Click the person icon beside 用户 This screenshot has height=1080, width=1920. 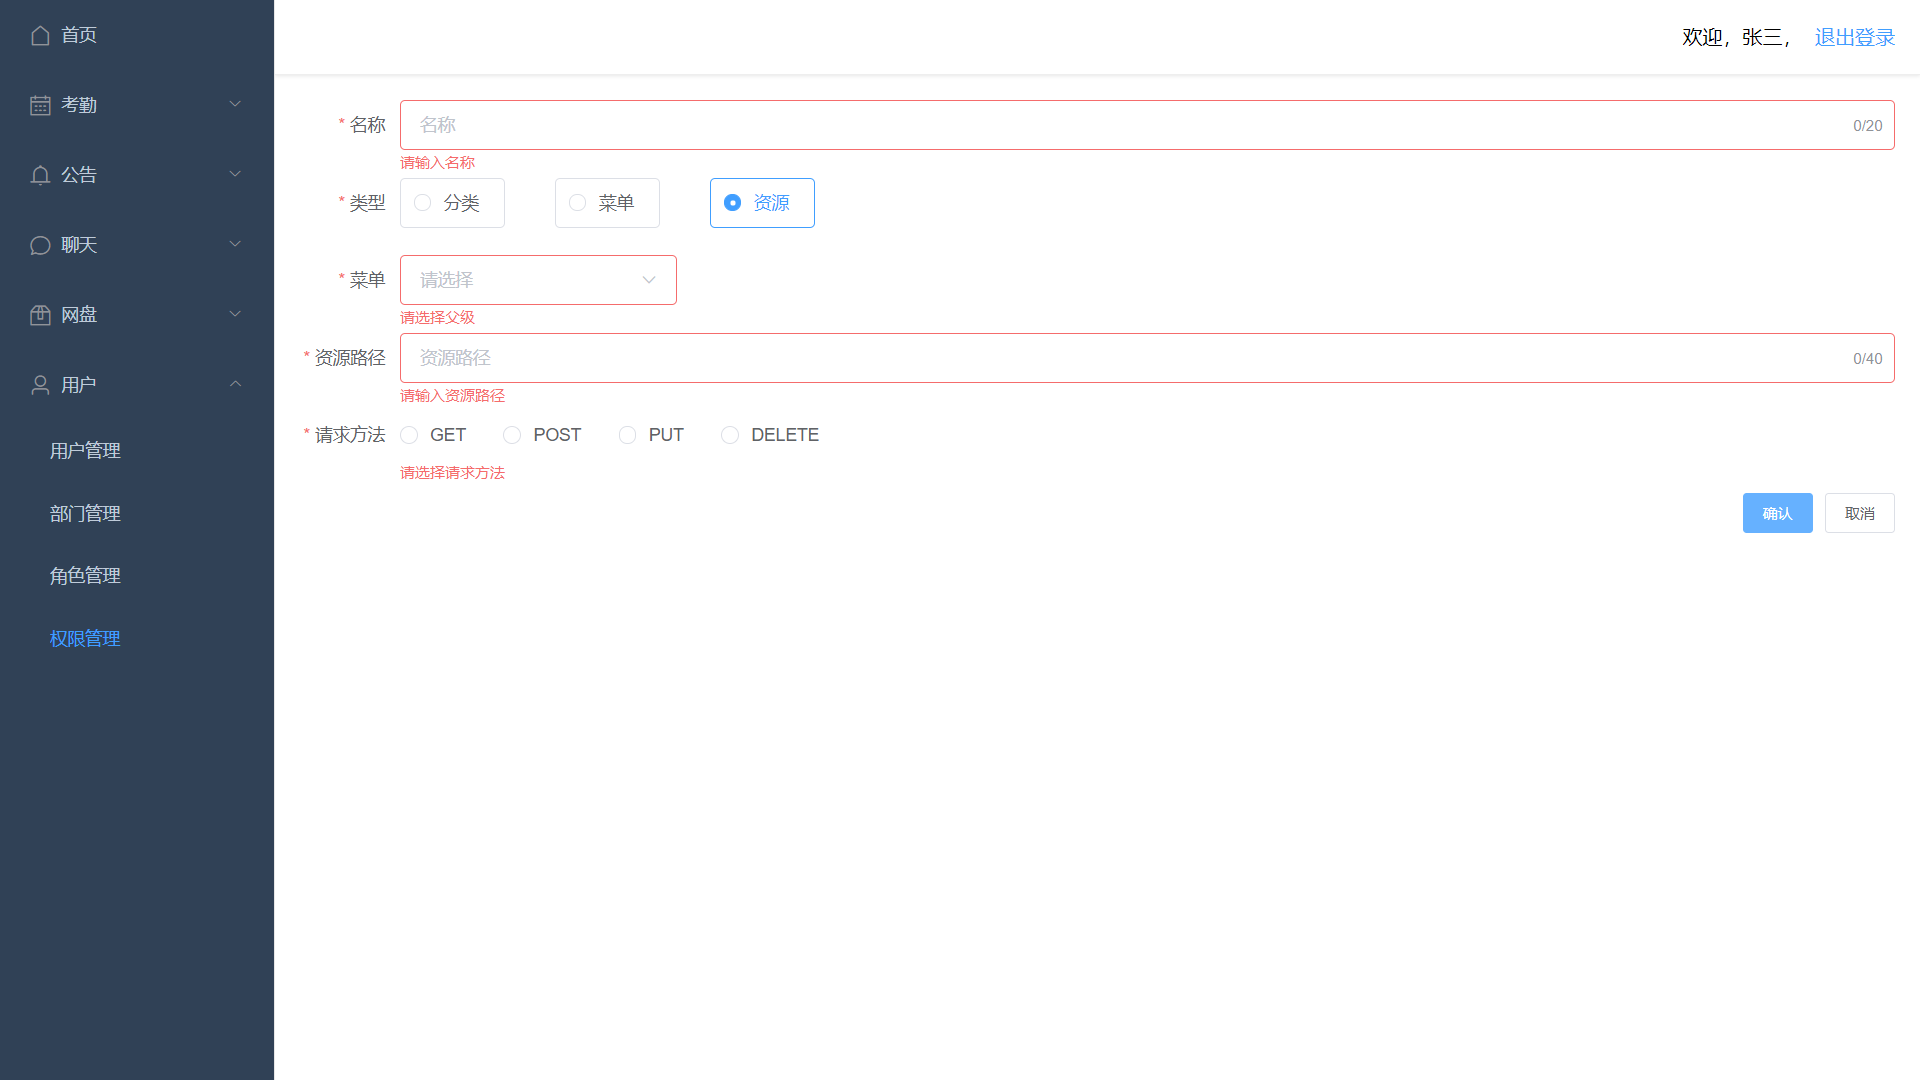[x=40, y=385]
